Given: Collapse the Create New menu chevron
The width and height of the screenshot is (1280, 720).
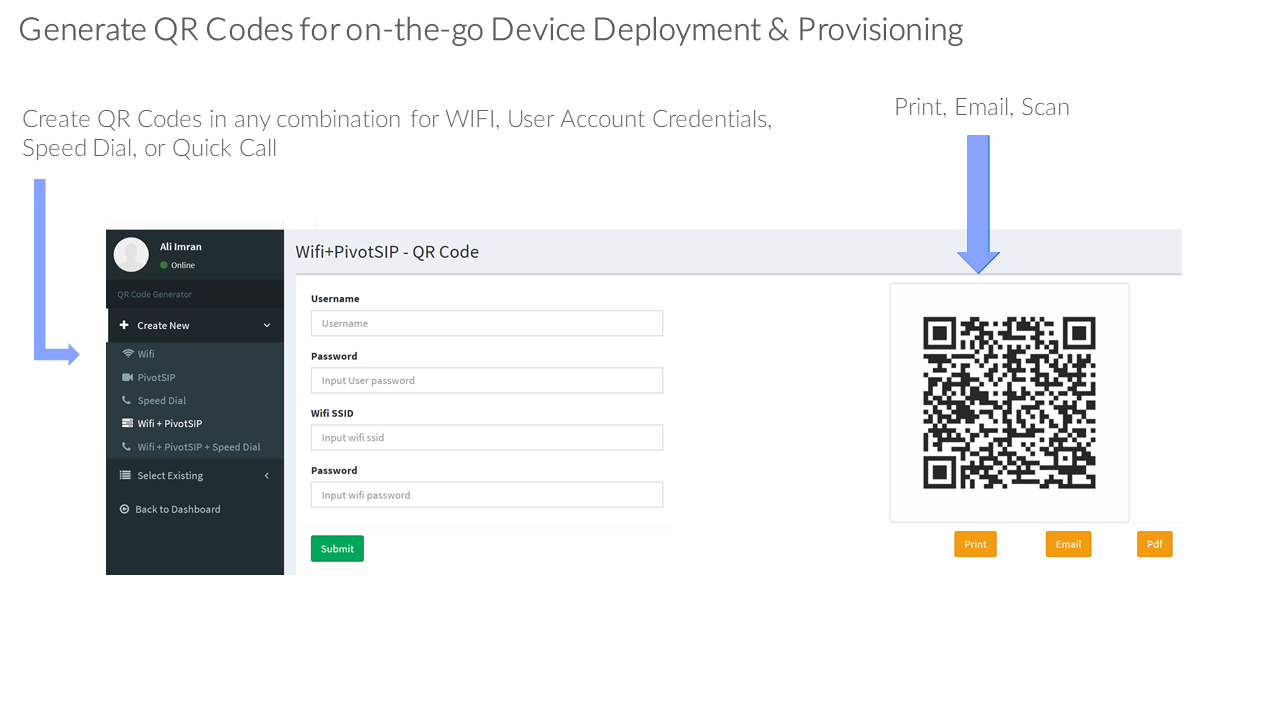Looking at the screenshot, I should coord(267,325).
